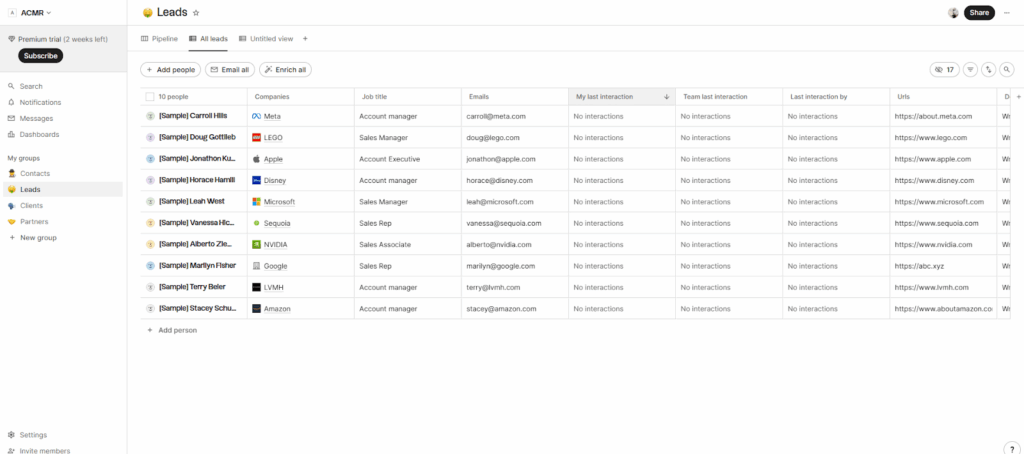Toggle sort arrow on My last interaction

pyautogui.click(x=667, y=97)
